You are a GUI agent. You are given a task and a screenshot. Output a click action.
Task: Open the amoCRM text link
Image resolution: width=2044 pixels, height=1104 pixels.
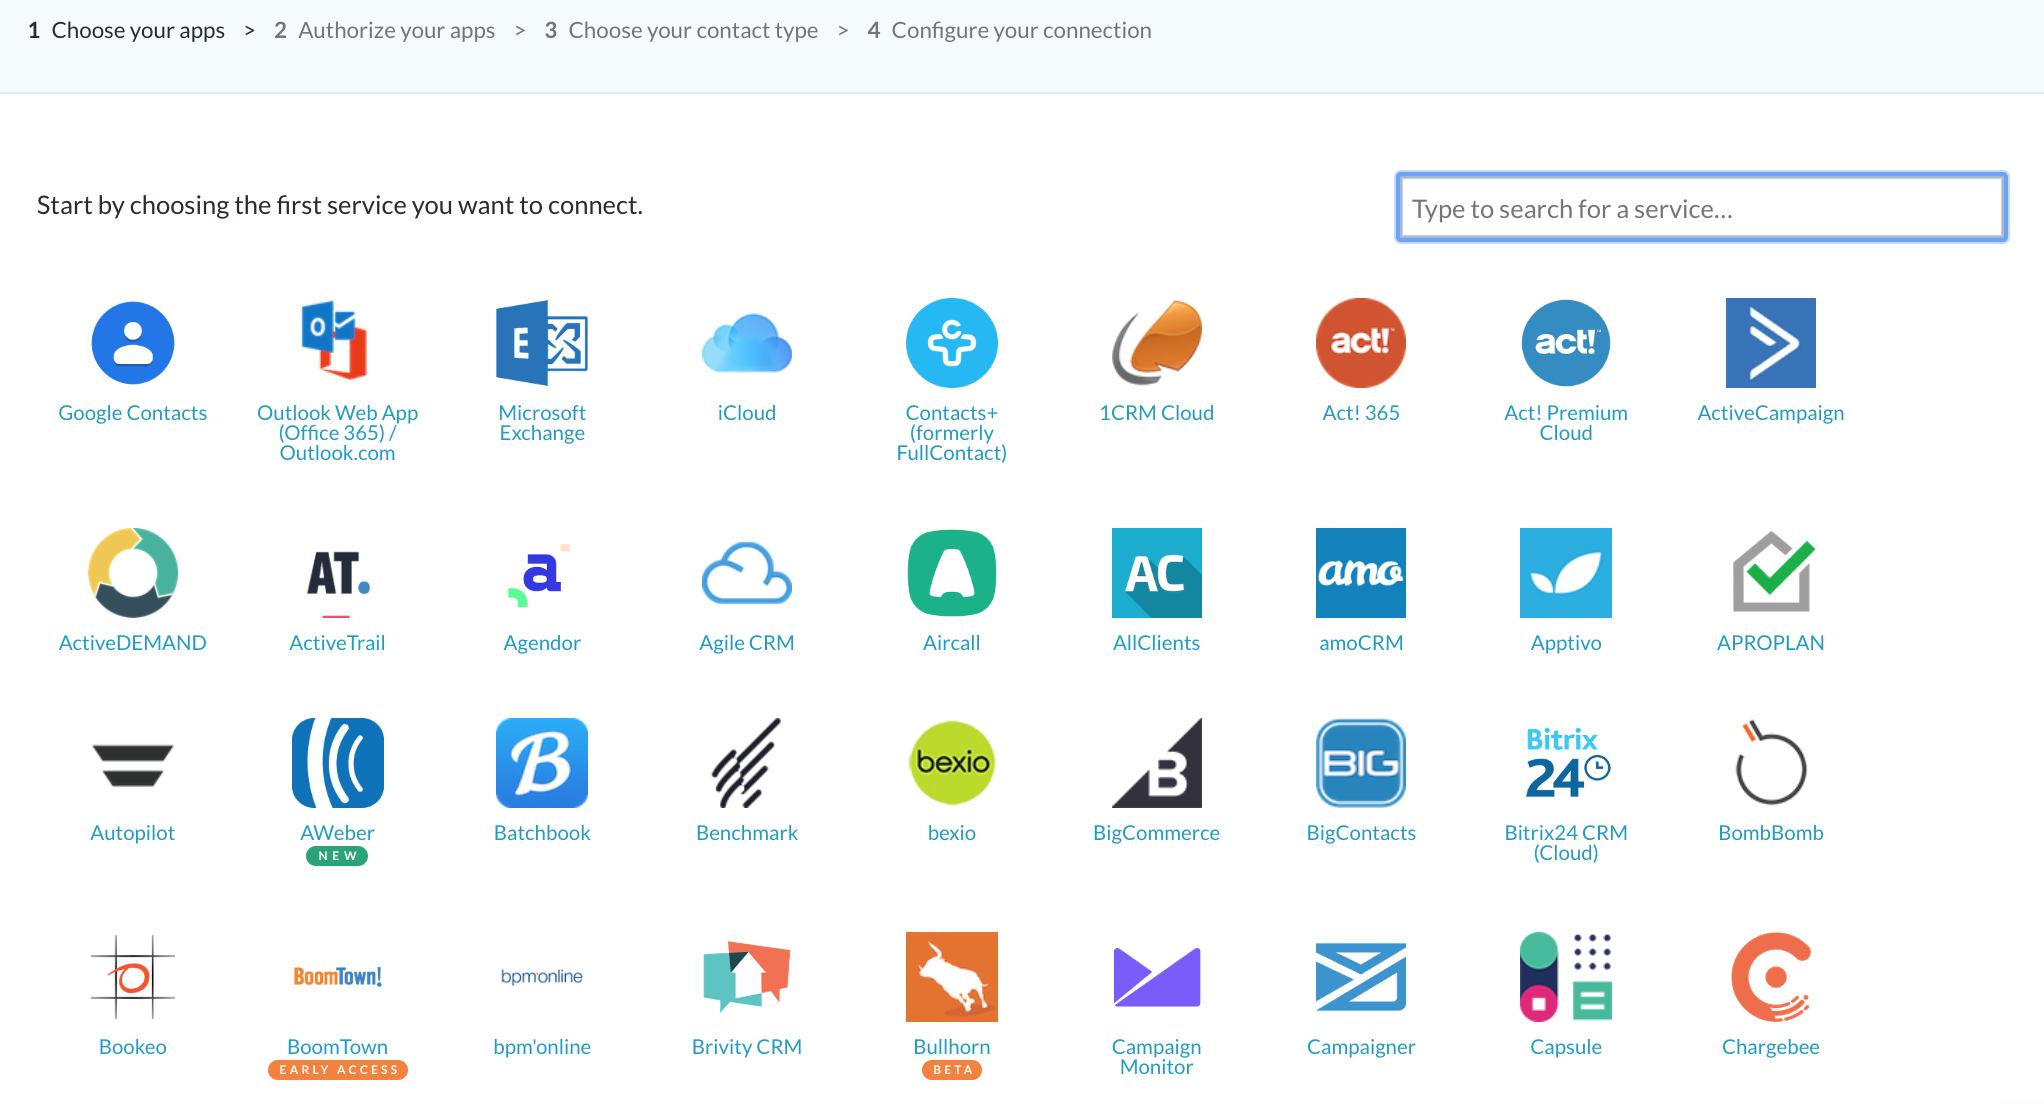point(1361,643)
